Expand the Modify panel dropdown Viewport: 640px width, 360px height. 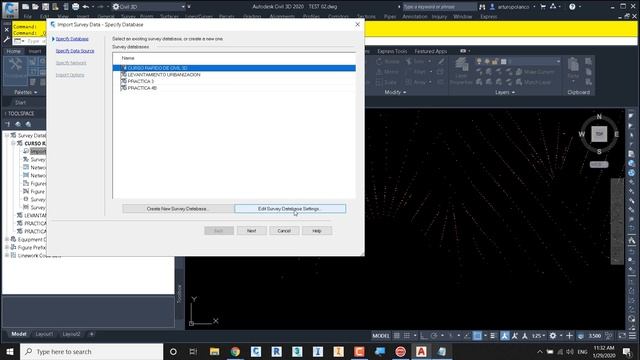point(395,92)
